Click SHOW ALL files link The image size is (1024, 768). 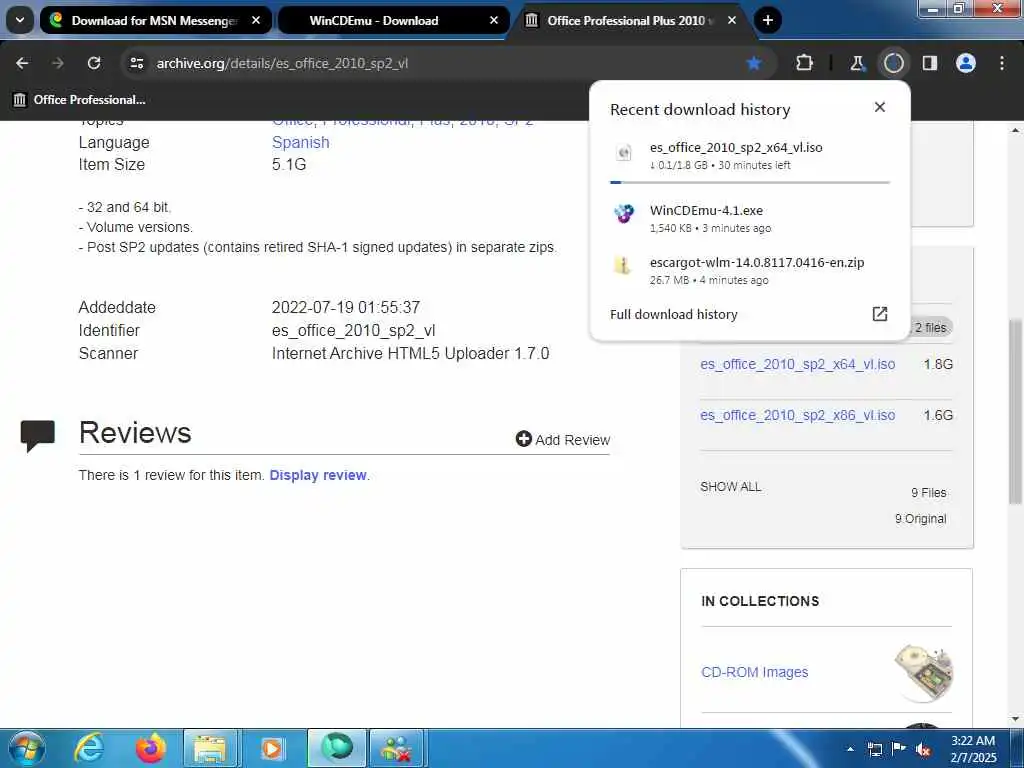(731, 487)
